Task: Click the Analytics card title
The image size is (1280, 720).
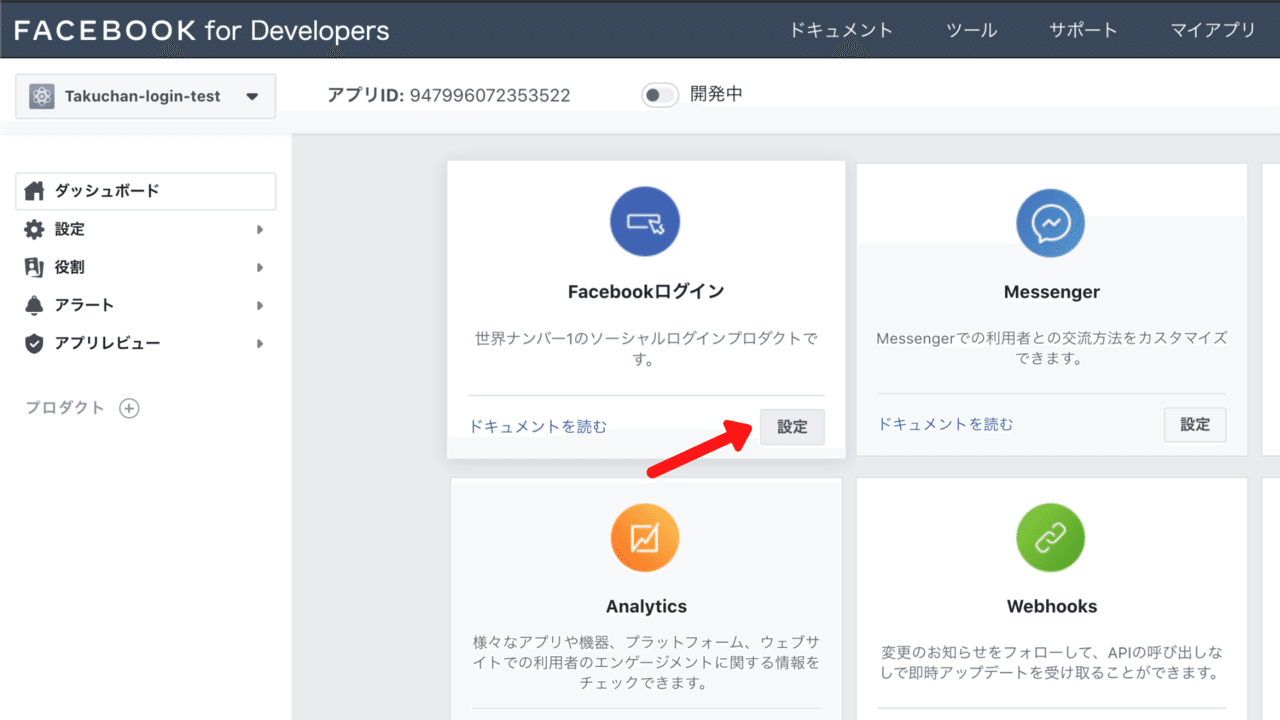Action: [x=646, y=606]
